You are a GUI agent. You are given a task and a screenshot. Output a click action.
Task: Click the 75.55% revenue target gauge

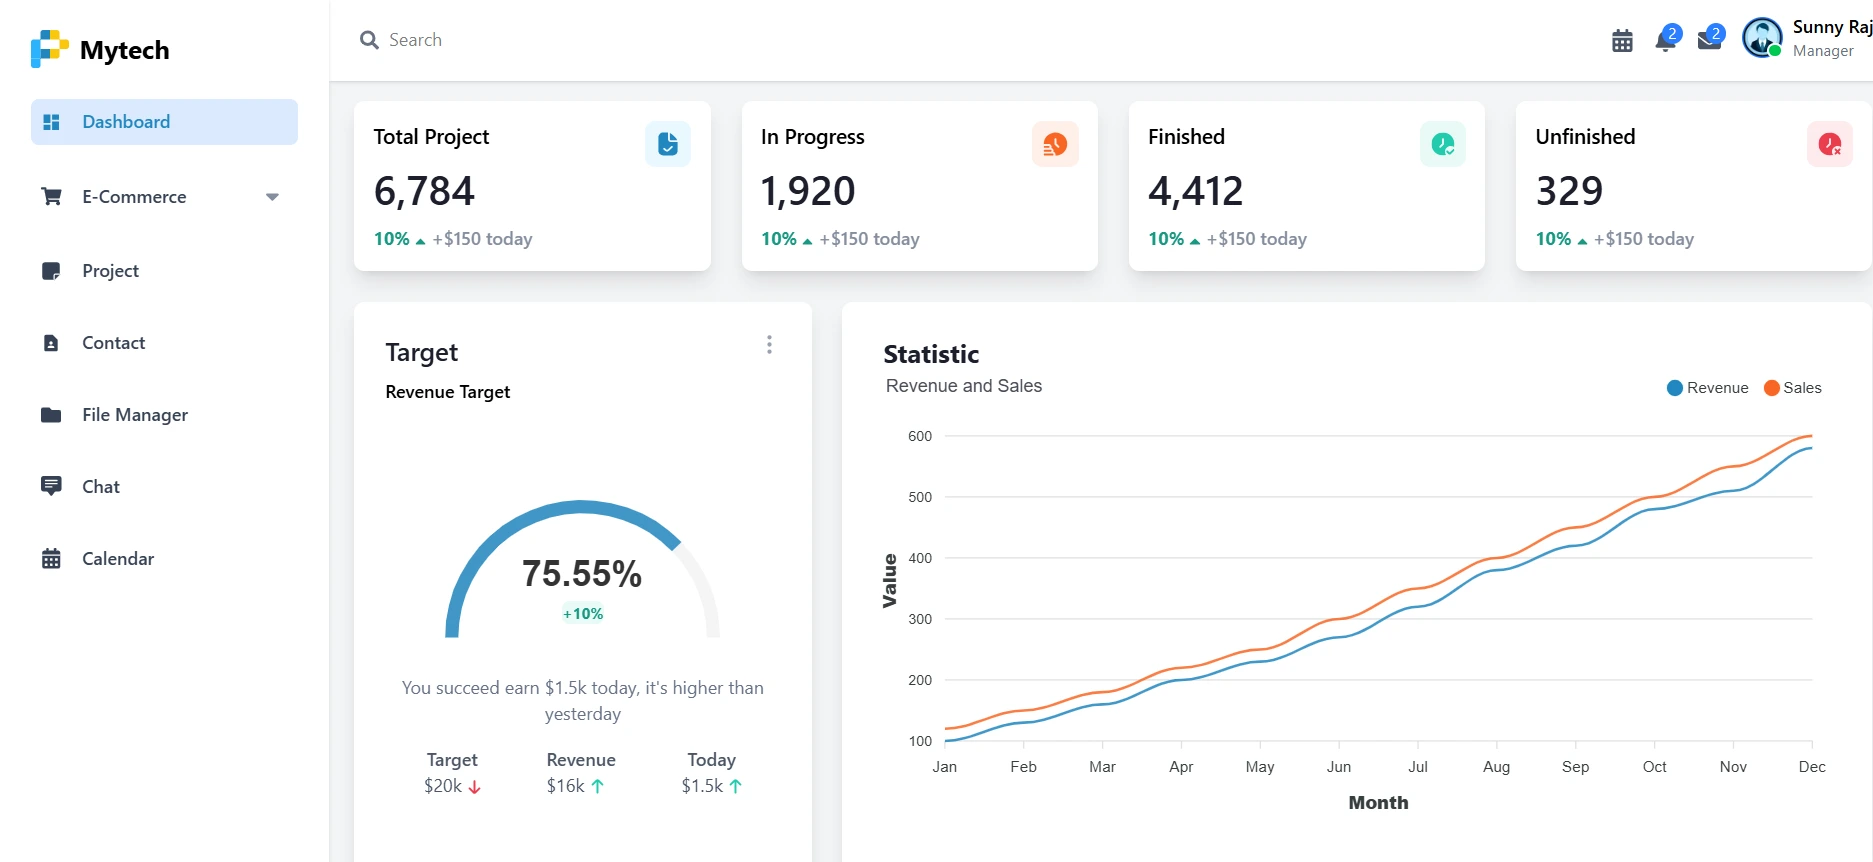point(582,569)
